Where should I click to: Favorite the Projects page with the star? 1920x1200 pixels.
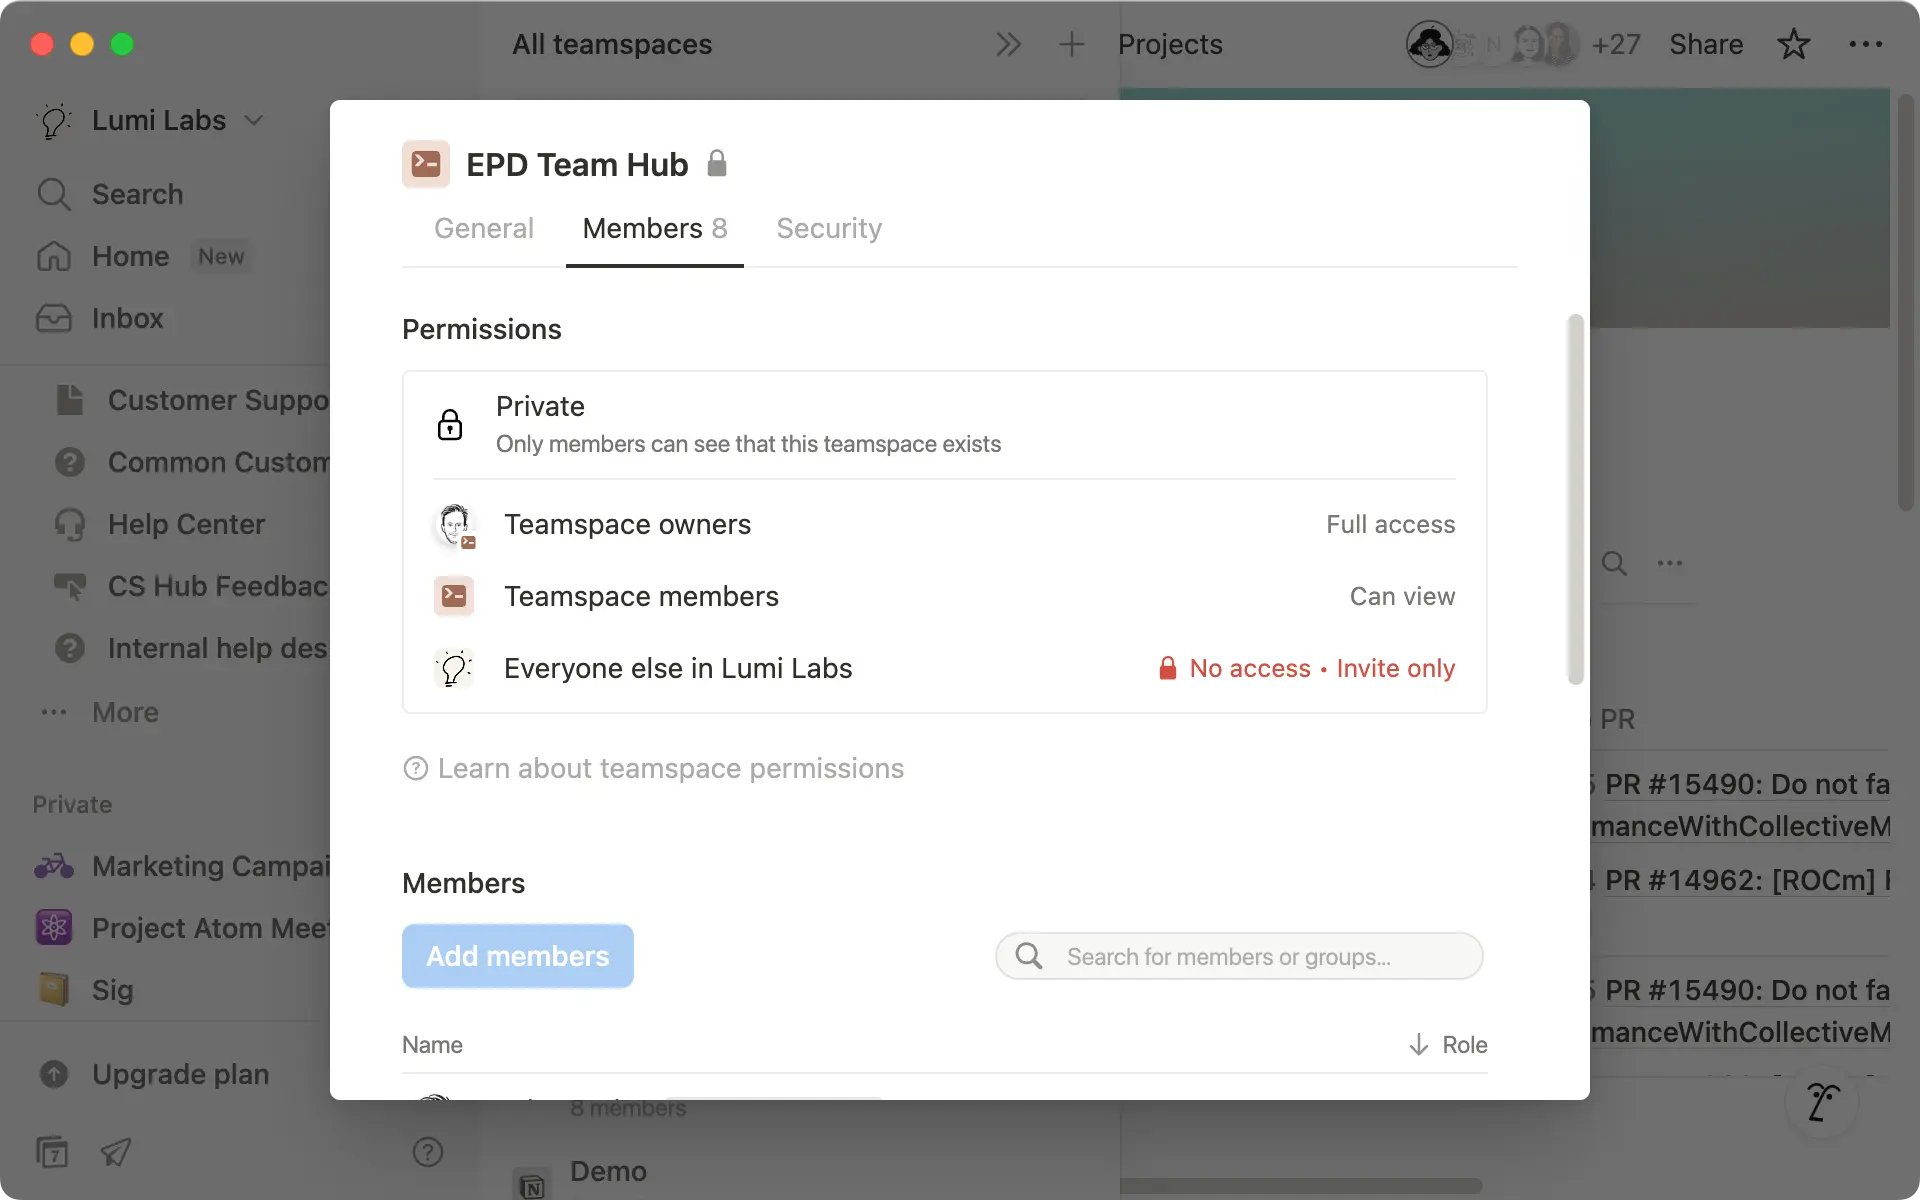coord(1793,44)
